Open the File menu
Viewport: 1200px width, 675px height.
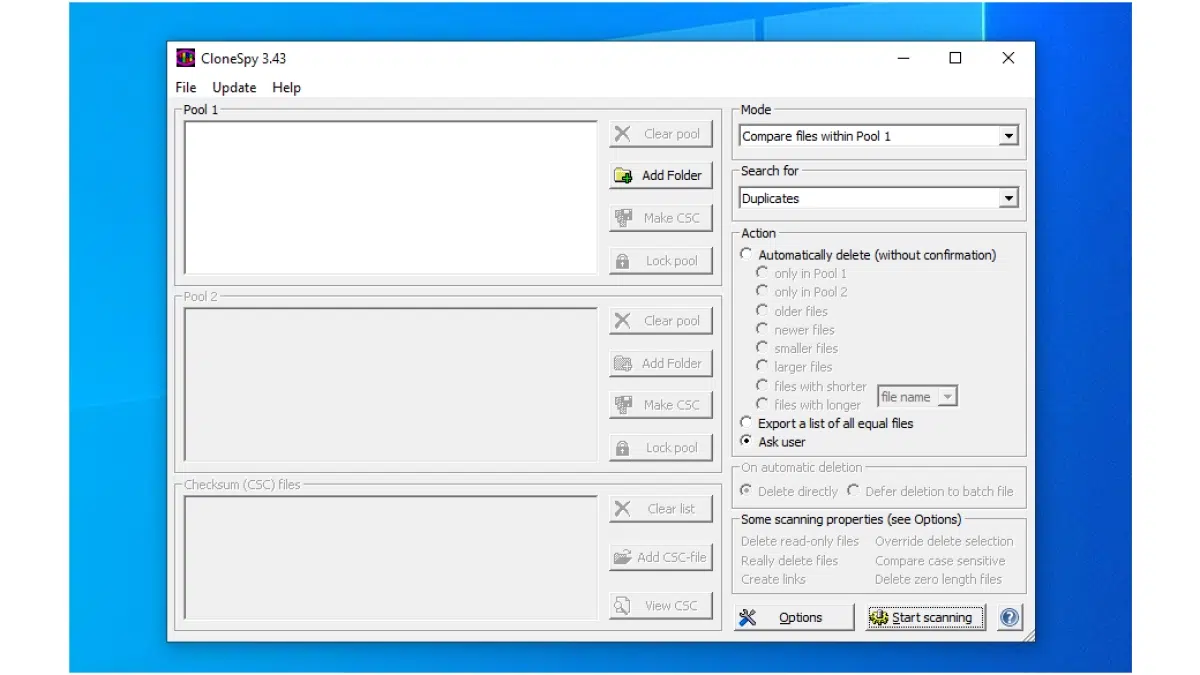pos(186,87)
